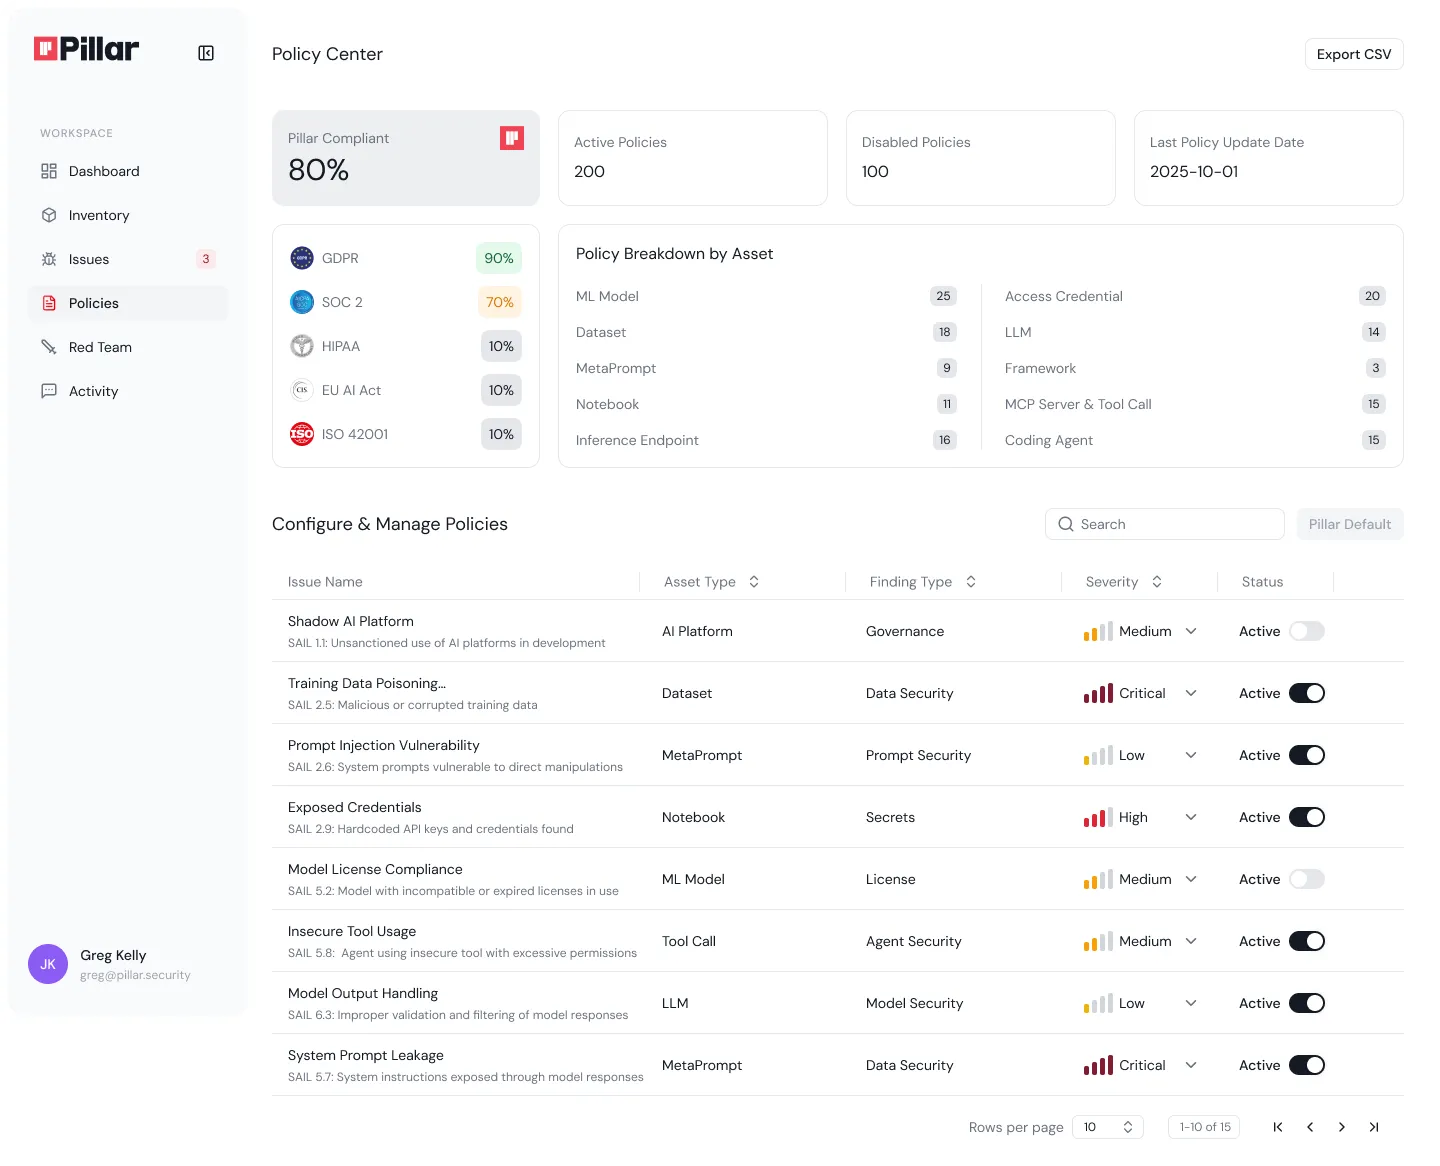Image resolution: width=1440 pixels, height=1166 pixels.
Task: Click the policy Search input field
Action: (x=1165, y=524)
